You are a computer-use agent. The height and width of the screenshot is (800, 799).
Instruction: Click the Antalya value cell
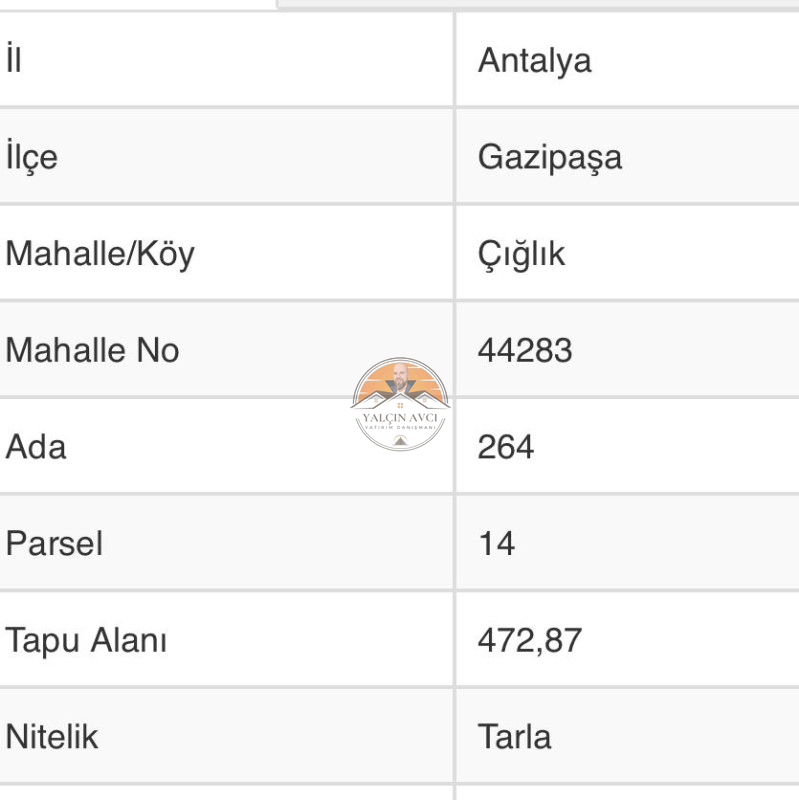[534, 61]
